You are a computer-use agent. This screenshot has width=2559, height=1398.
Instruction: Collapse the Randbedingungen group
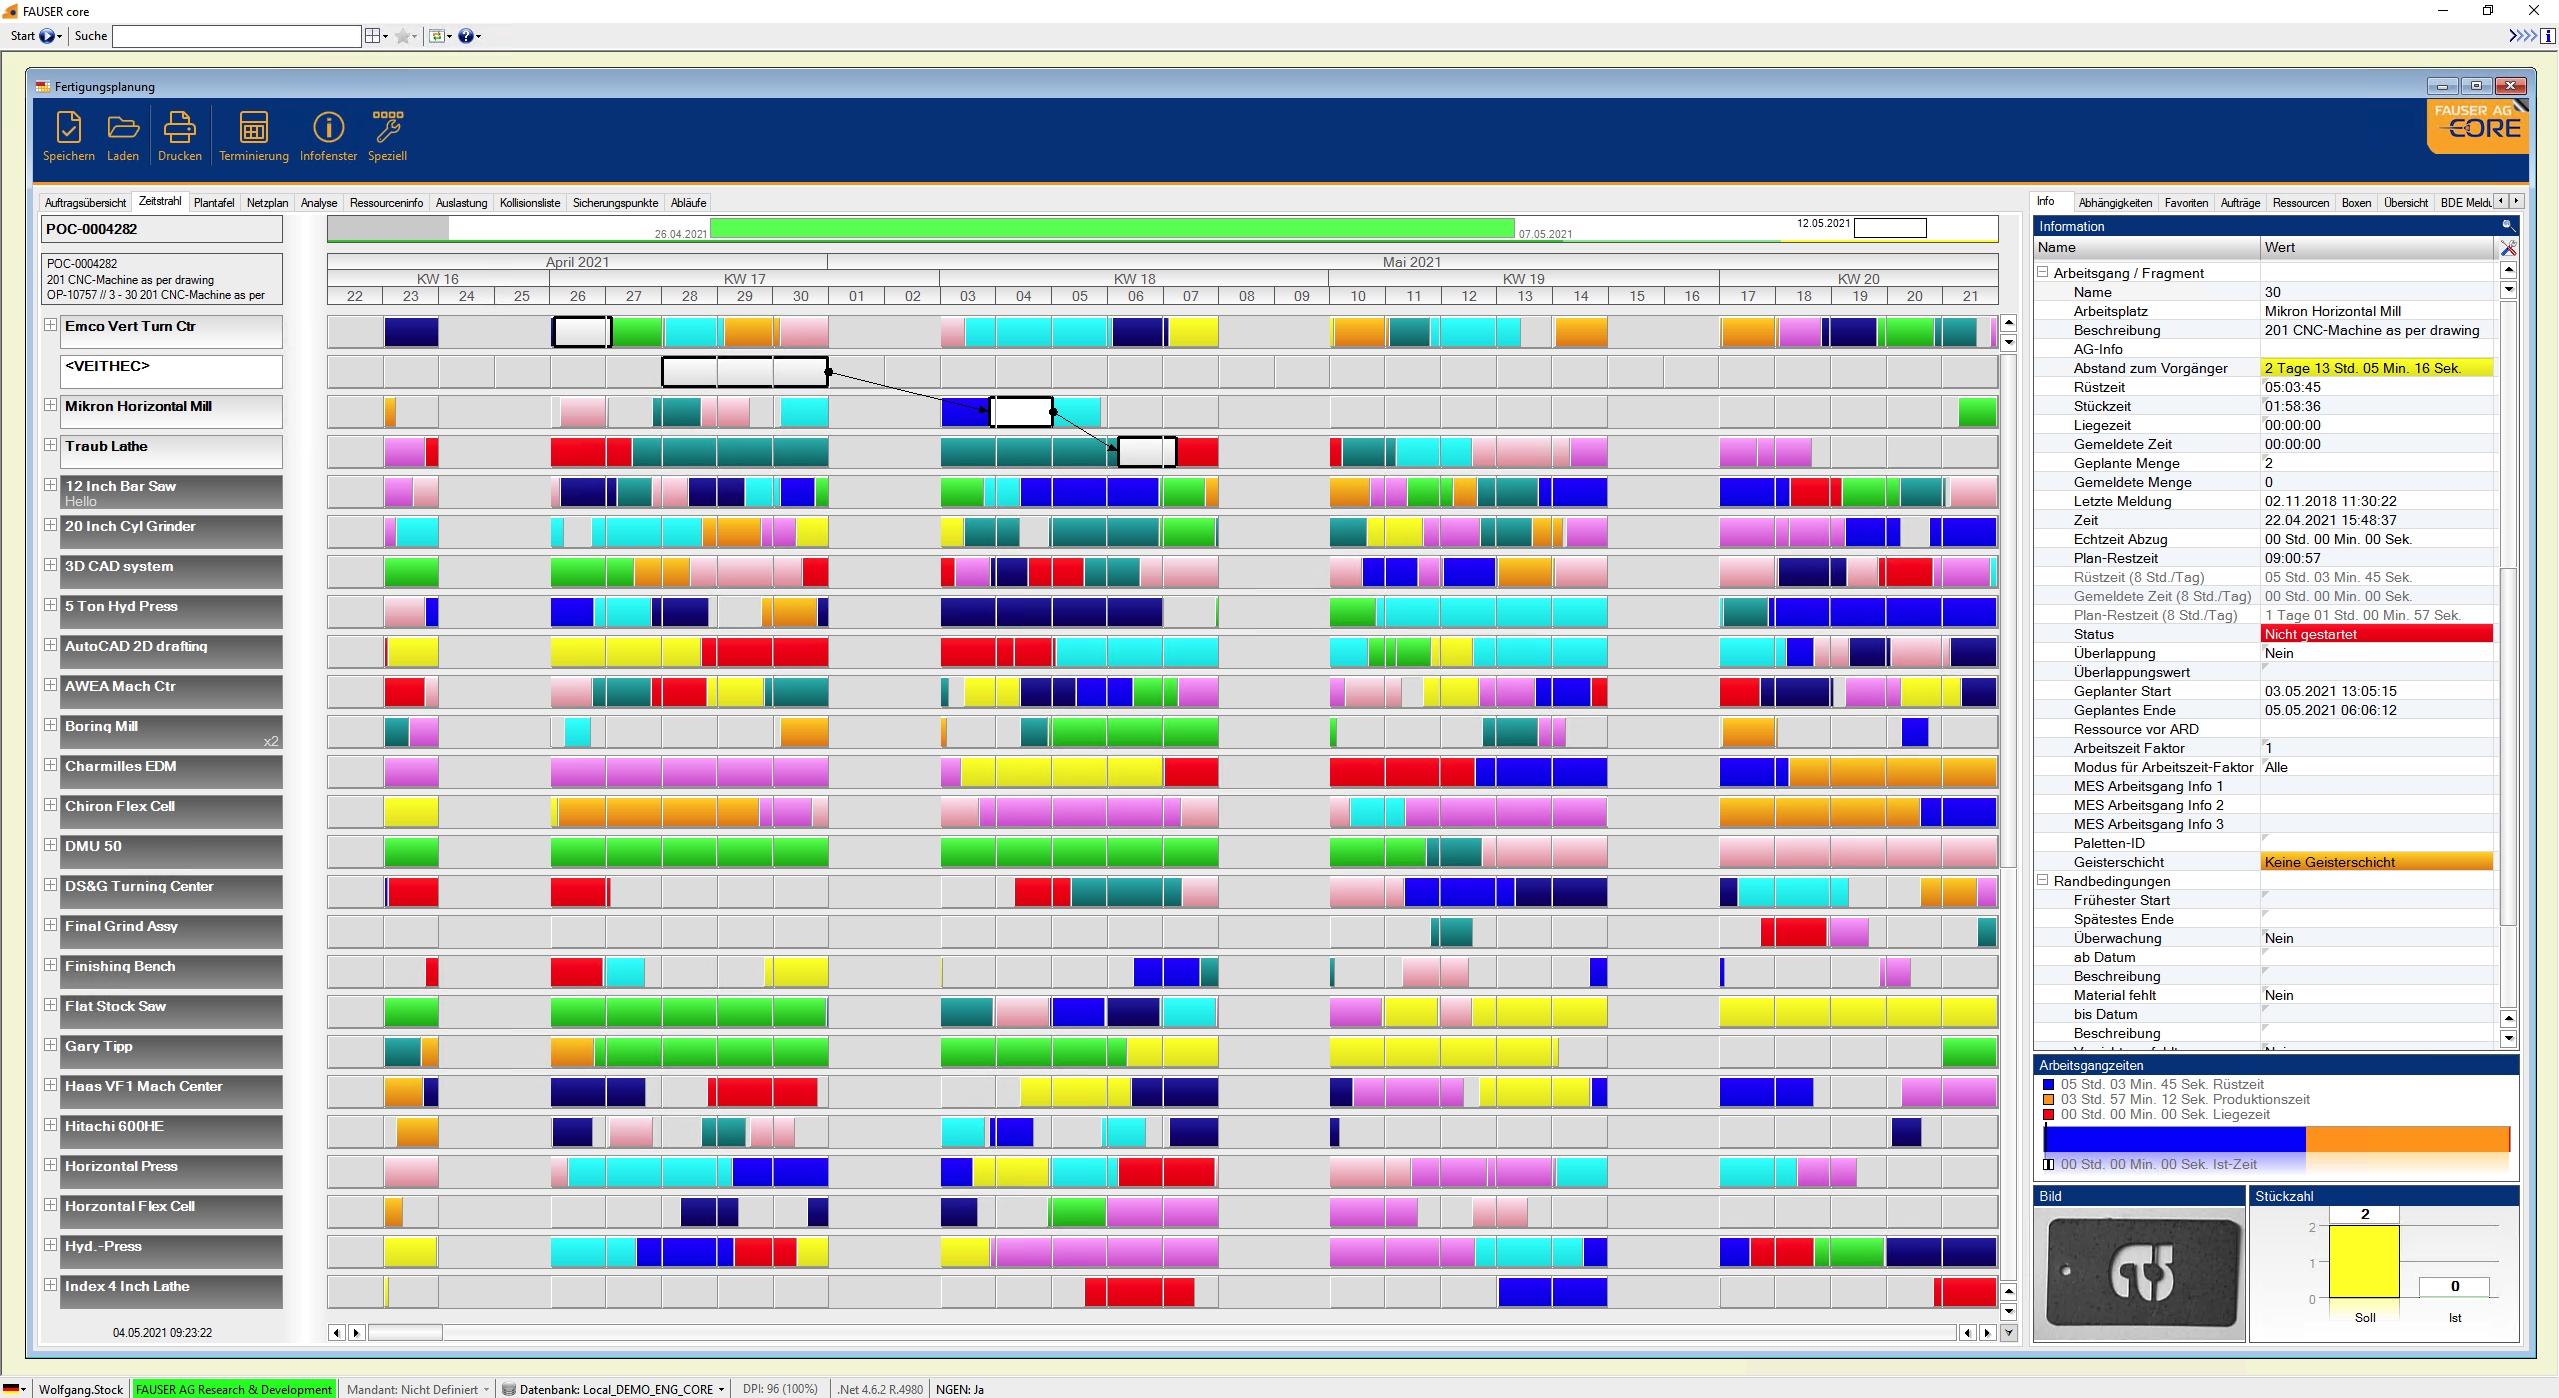(2043, 880)
